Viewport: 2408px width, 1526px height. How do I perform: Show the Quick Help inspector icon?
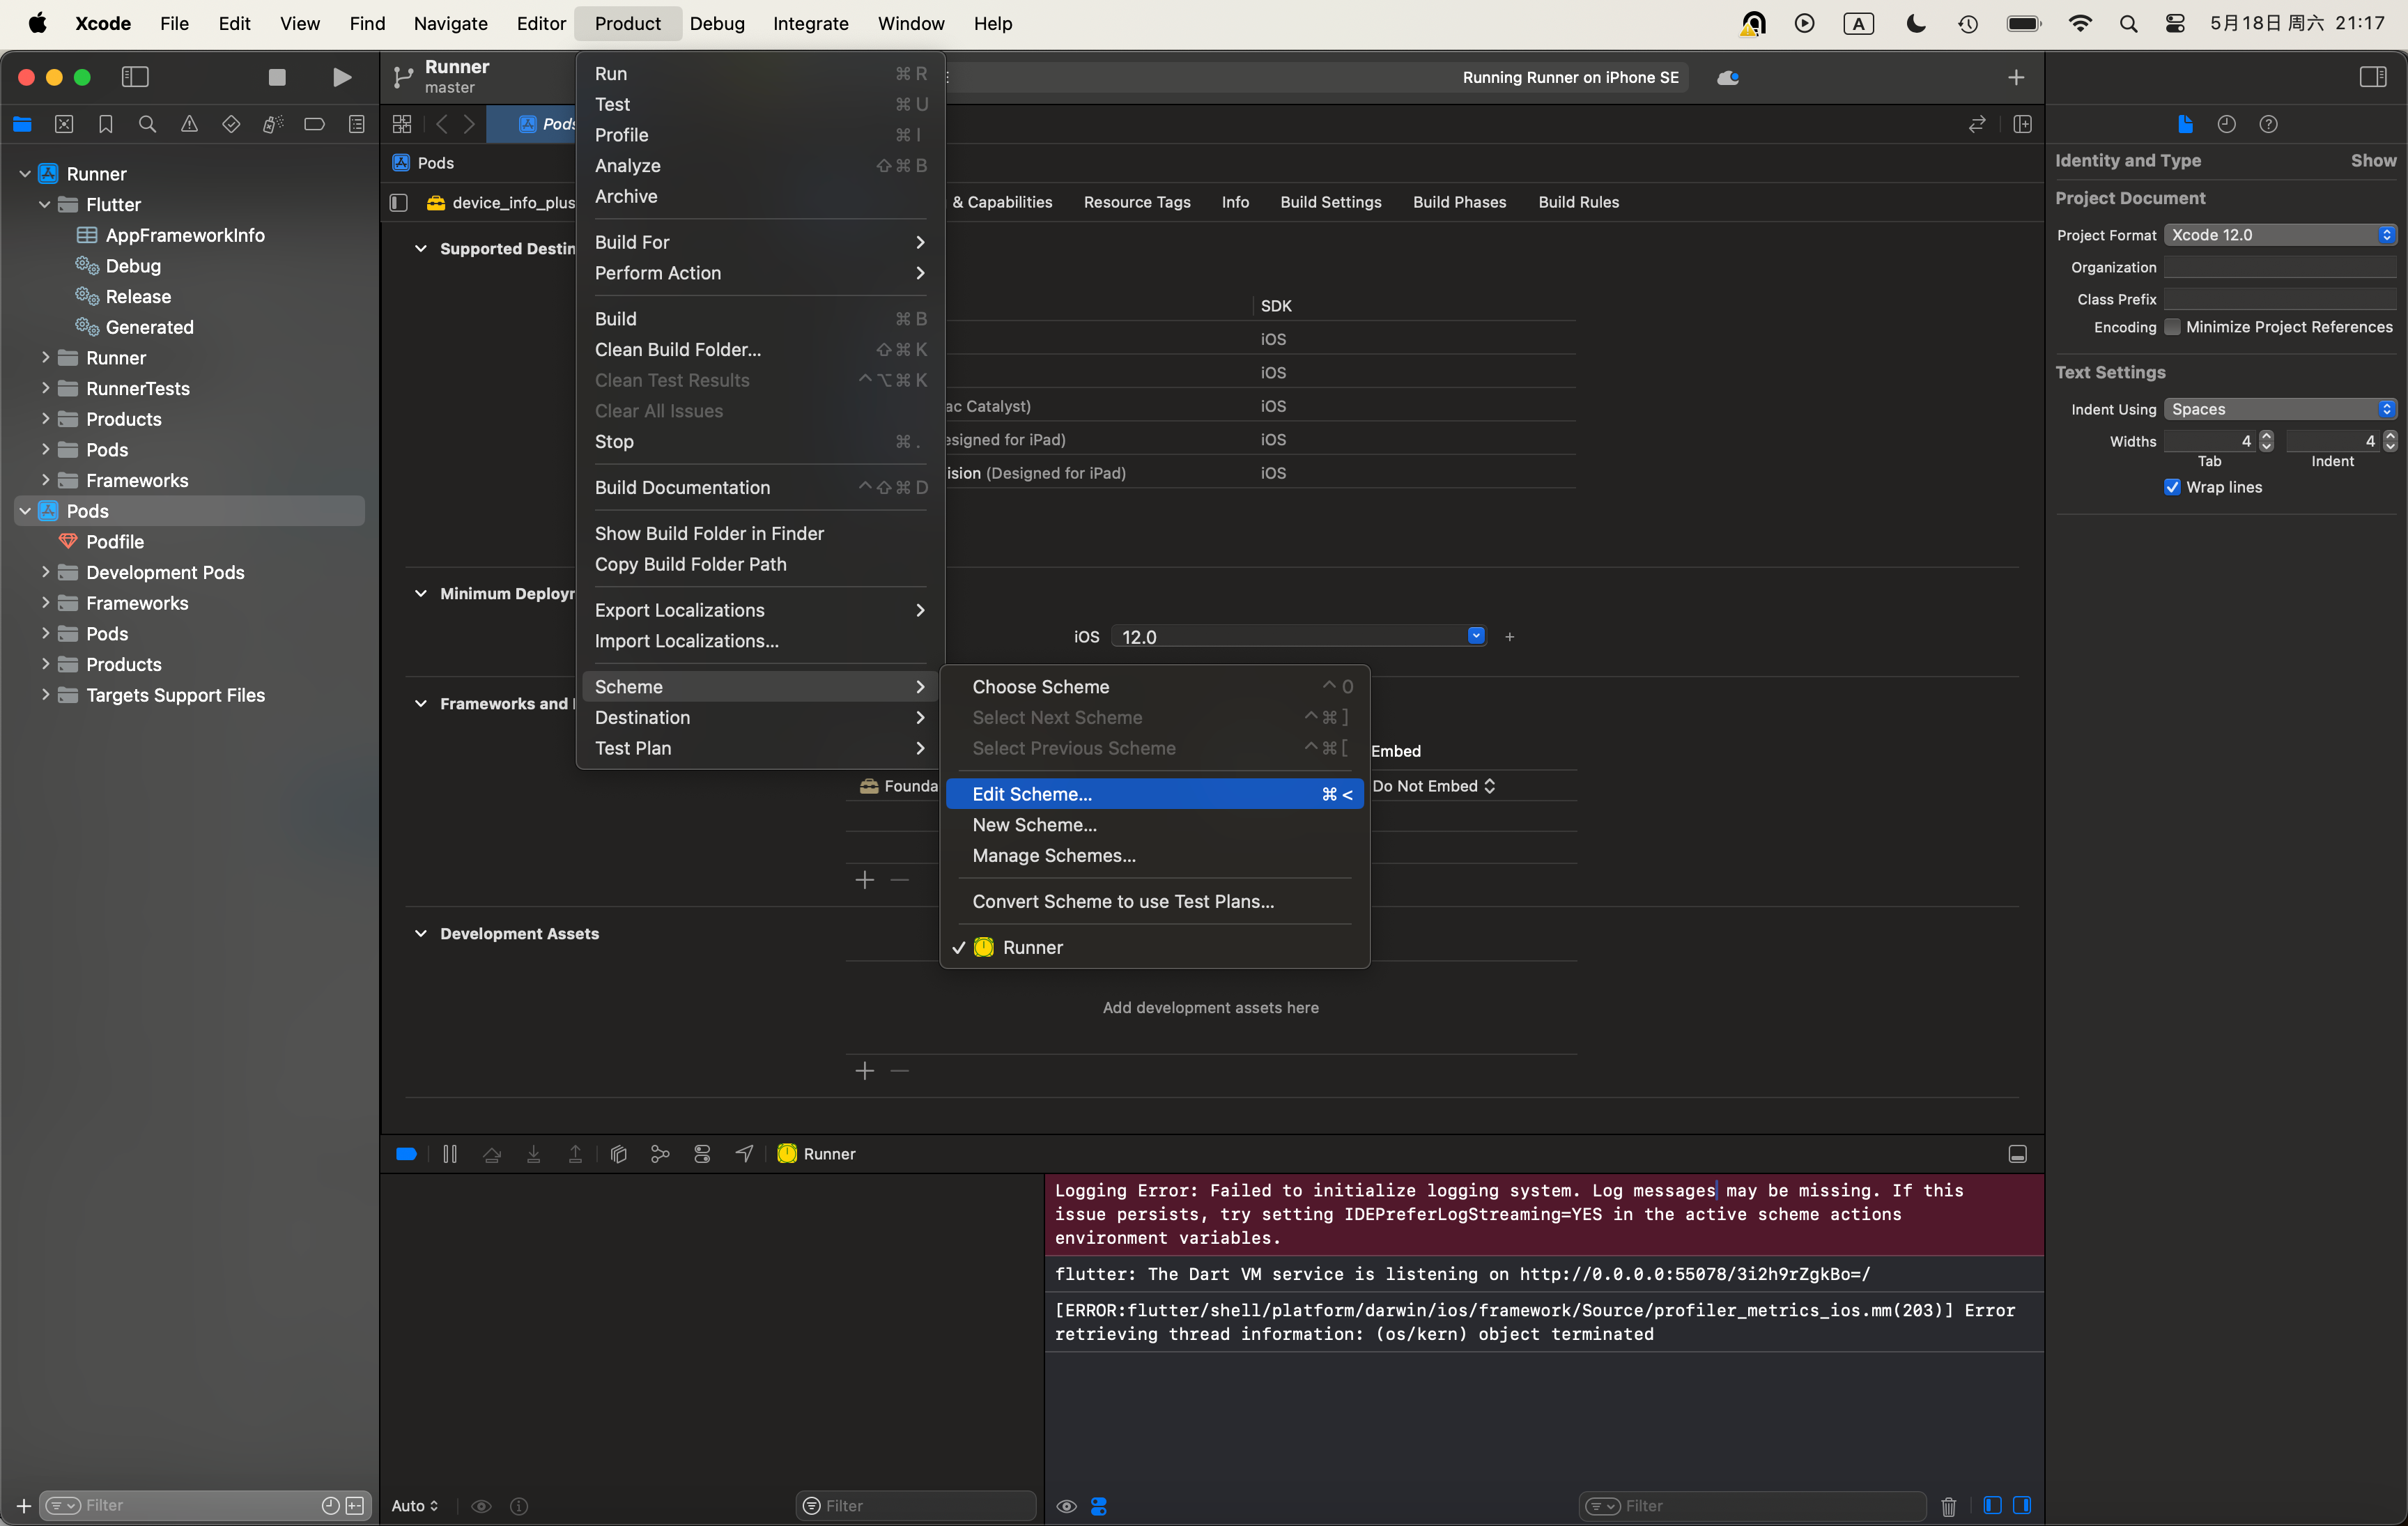[2268, 124]
